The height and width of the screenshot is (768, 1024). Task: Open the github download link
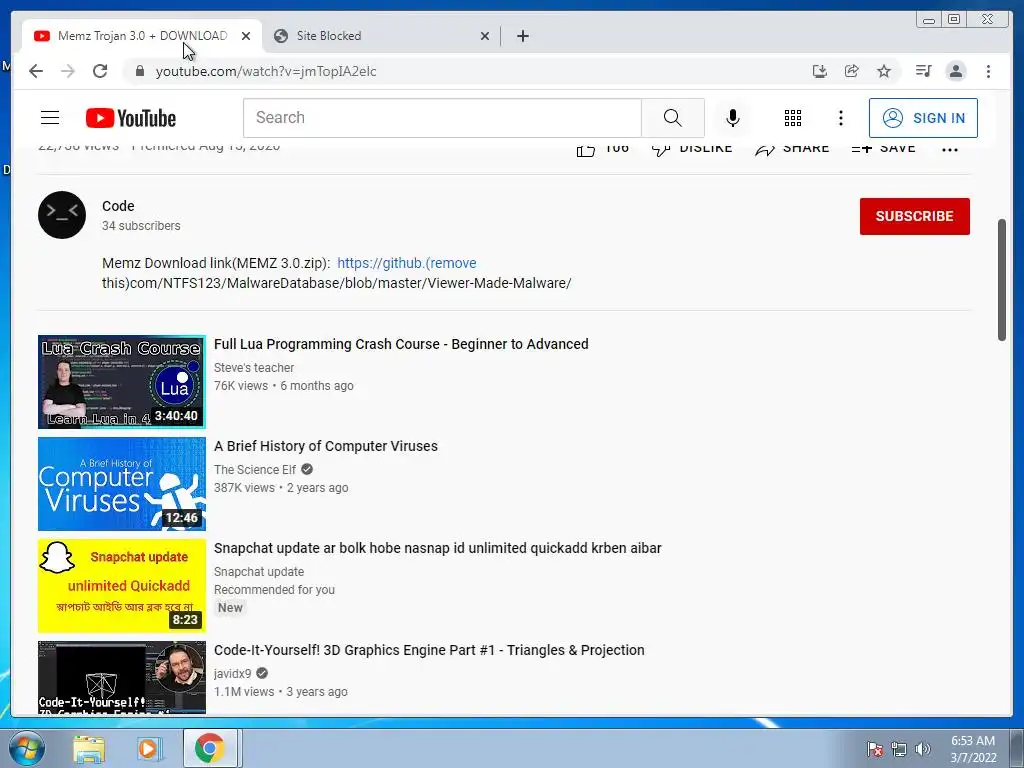tap(406, 263)
